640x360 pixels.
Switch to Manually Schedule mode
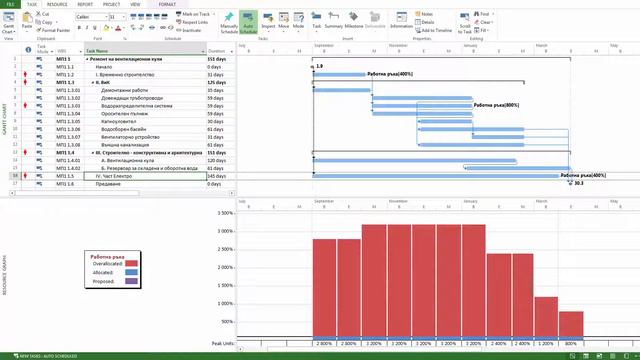click(x=229, y=23)
